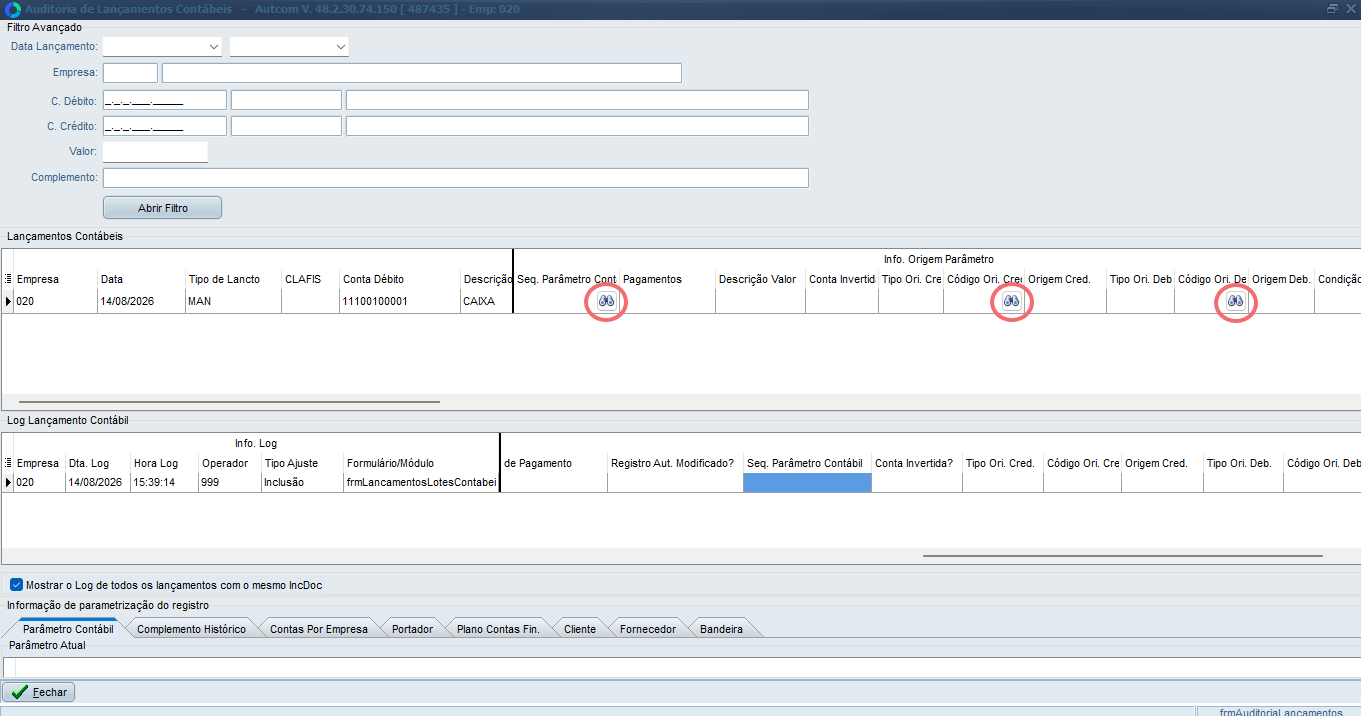
Task: Click the green checkmark on Fechar button
Action: [x=19, y=692]
